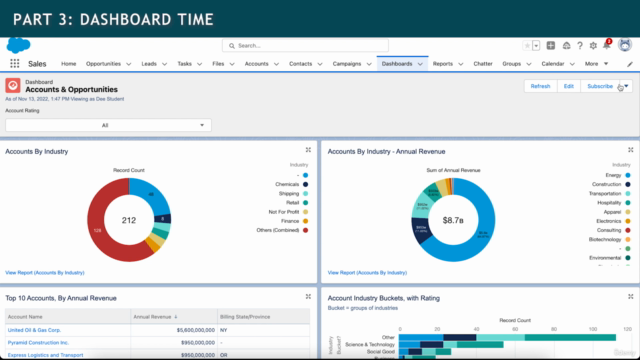This screenshot has height=360, width=640.
Task: Click the favorites star icon
Action: pos(527,46)
